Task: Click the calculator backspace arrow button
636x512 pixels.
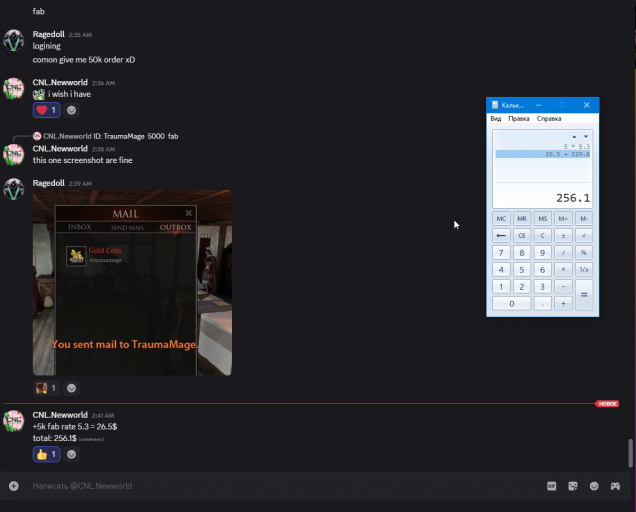Action: (501, 236)
